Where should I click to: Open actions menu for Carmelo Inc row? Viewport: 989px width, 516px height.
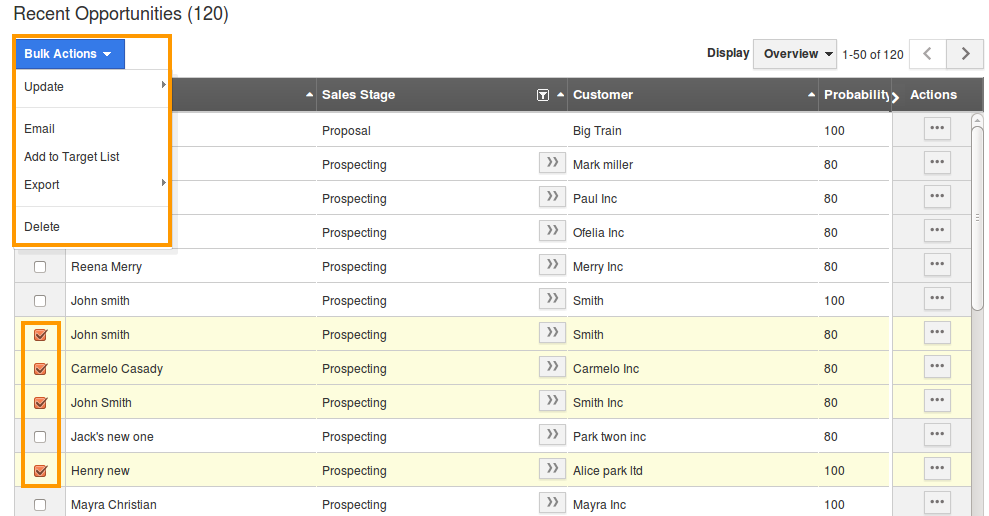click(x=937, y=367)
